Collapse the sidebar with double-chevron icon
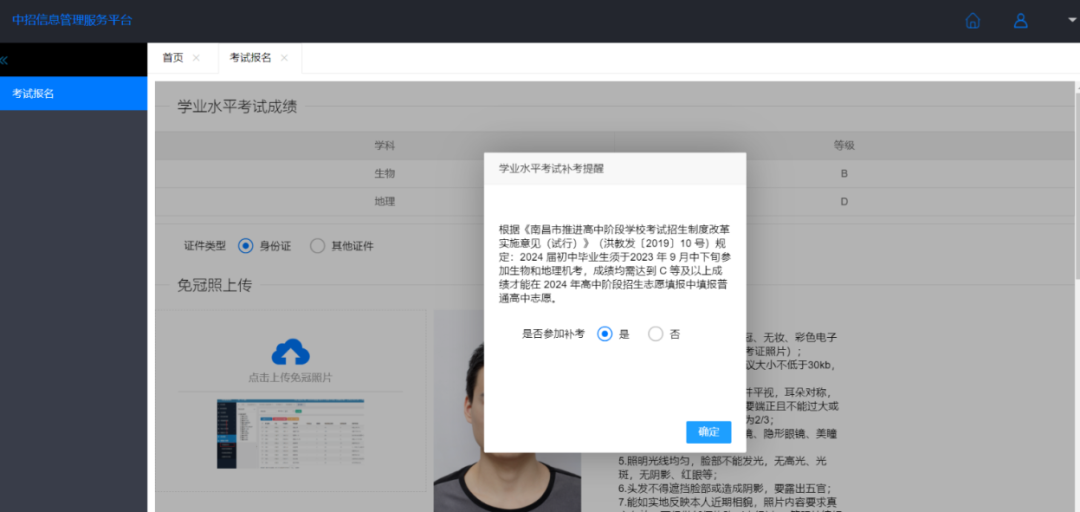Image resolution: width=1080 pixels, height=512 pixels. click(x=4, y=60)
